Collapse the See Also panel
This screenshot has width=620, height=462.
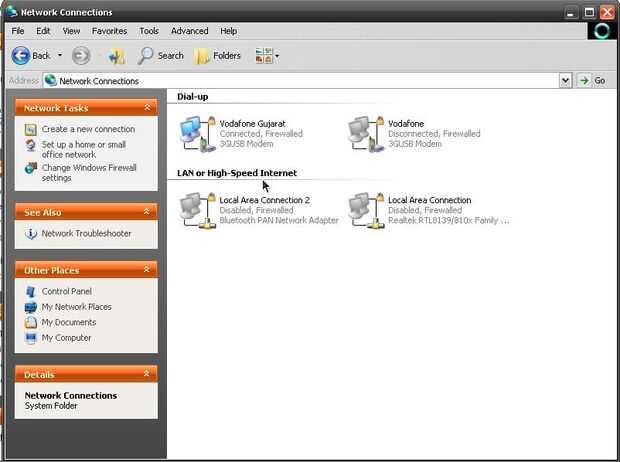[147, 212]
